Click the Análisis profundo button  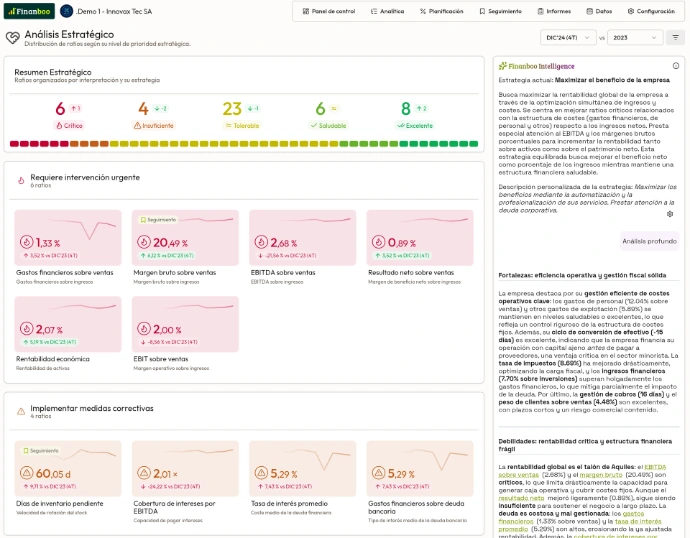648,241
